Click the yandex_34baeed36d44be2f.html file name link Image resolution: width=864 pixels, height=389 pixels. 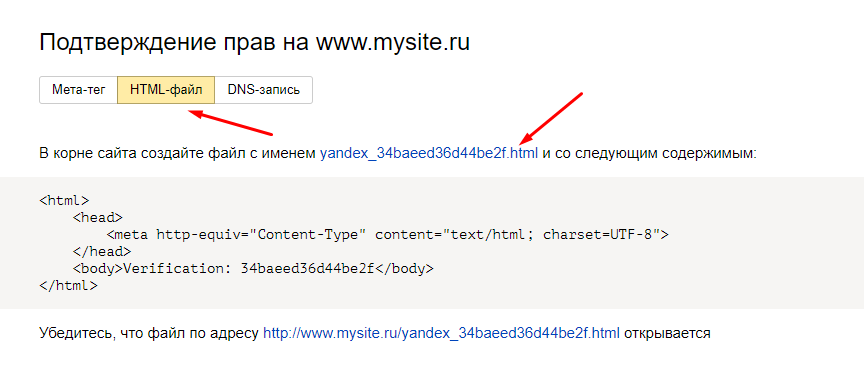click(429, 153)
